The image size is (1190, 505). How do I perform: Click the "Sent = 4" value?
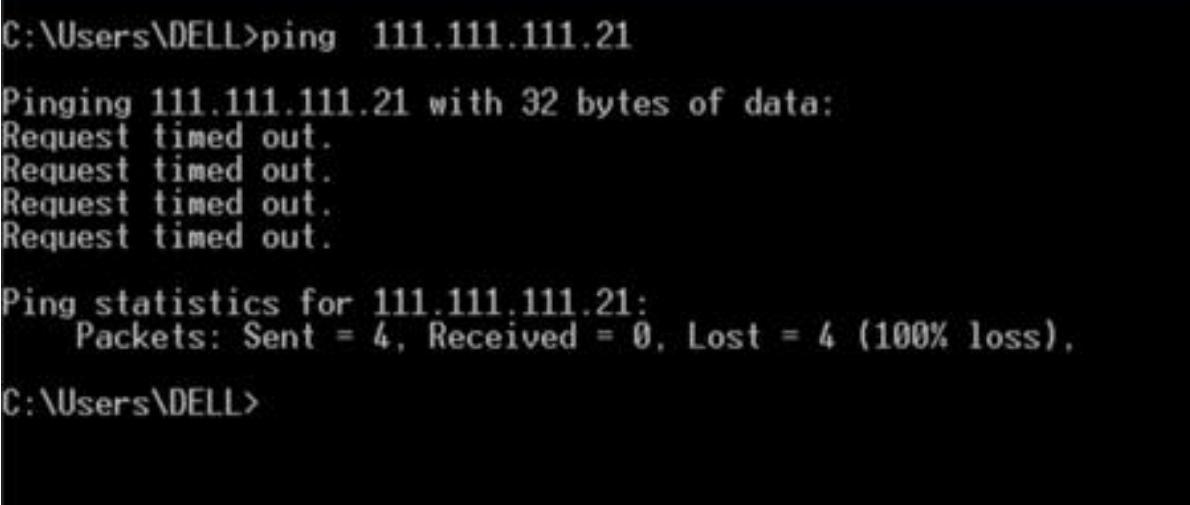[316, 337]
